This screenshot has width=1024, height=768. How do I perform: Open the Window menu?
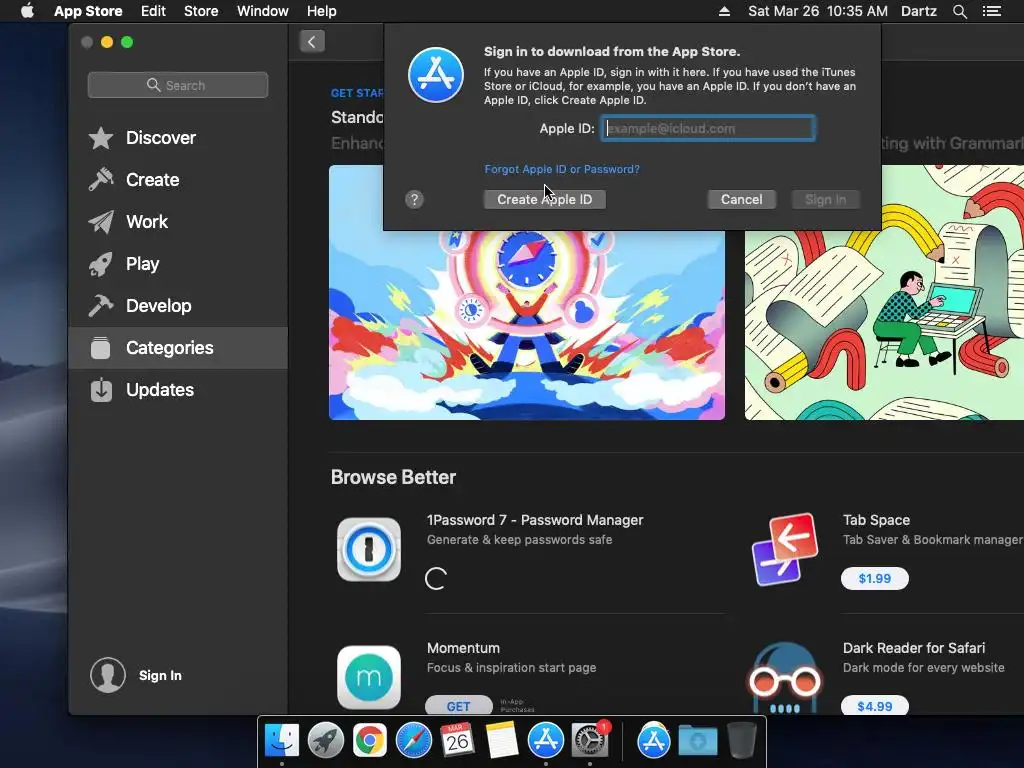pos(263,11)
